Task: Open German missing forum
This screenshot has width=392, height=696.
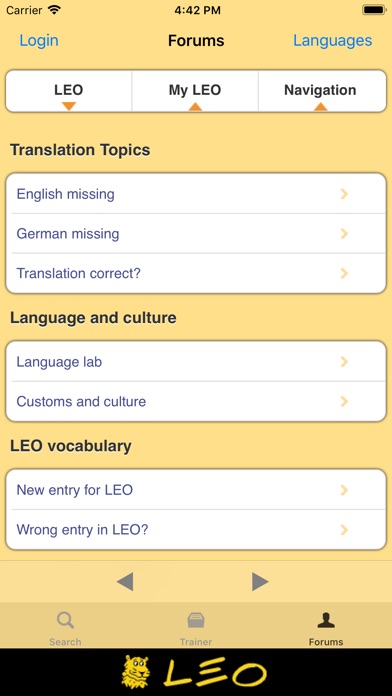Action: [196, 233]
